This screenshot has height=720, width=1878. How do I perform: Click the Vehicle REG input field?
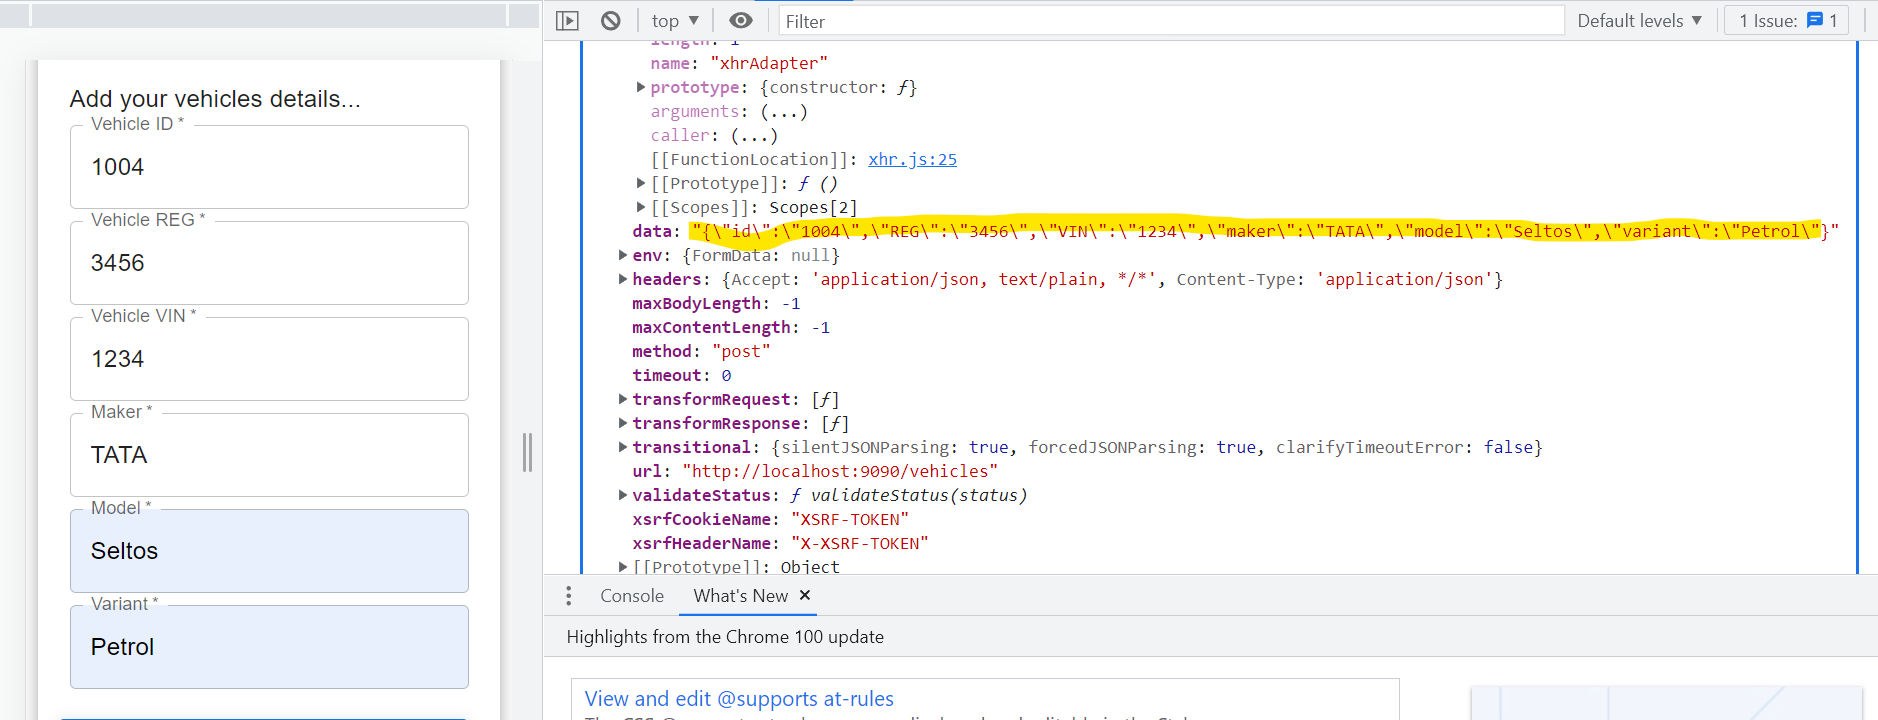(x=269, y=263)
